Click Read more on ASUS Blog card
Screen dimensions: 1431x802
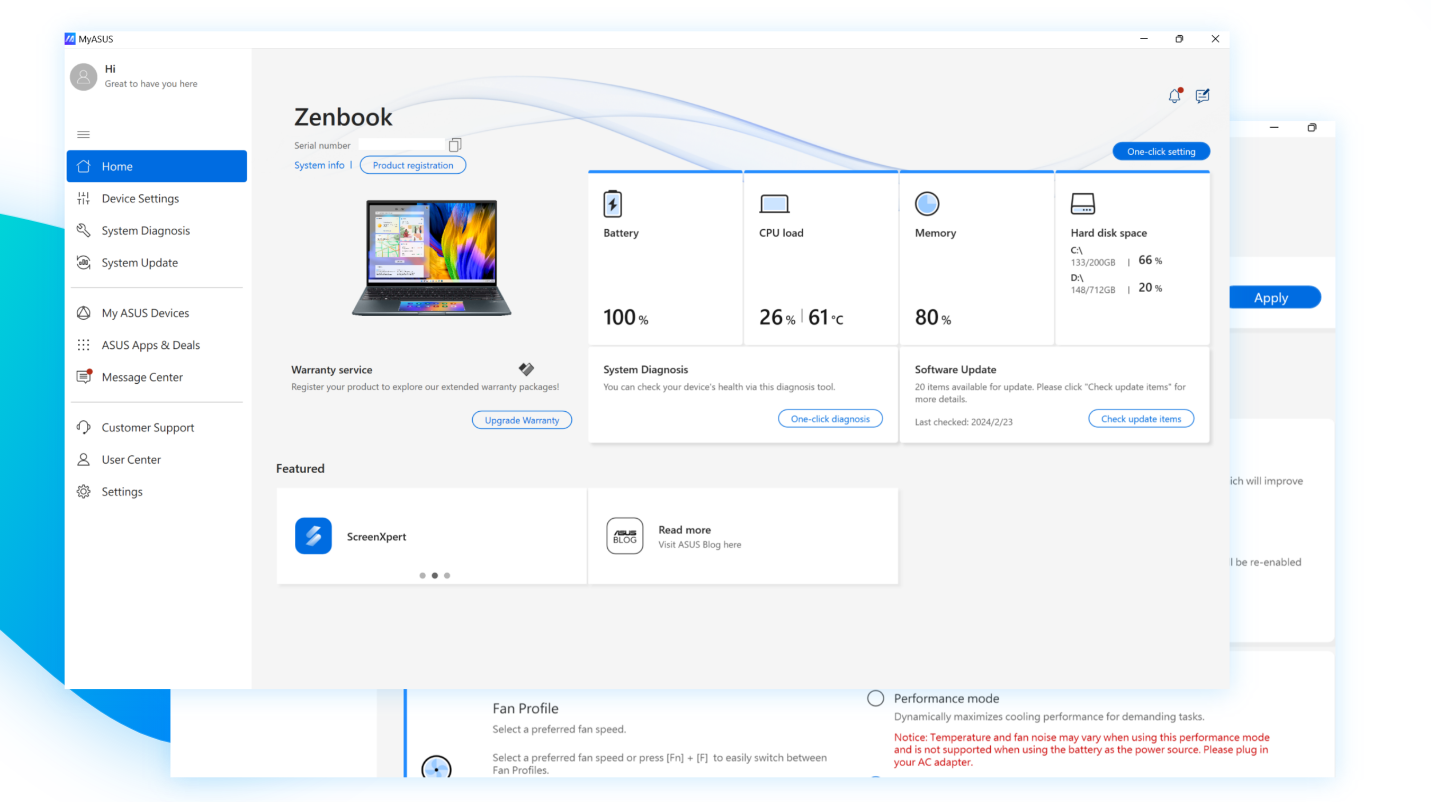[685, 530]
